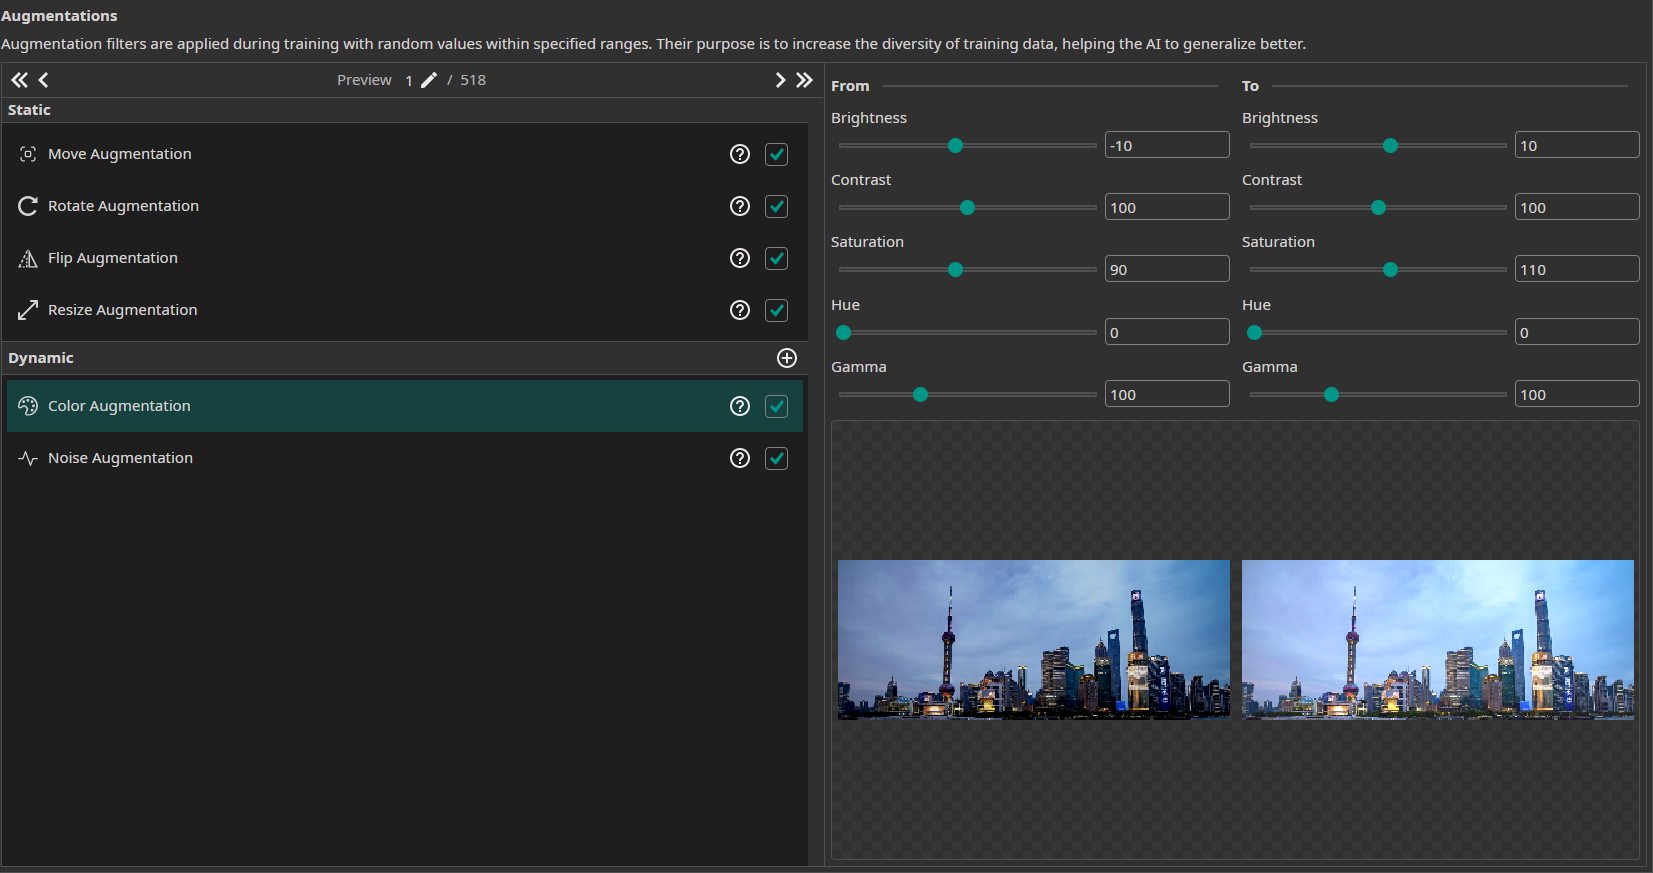Jump to last preview image
This screenshot has height=873, width=1653.
coord(804,80)
